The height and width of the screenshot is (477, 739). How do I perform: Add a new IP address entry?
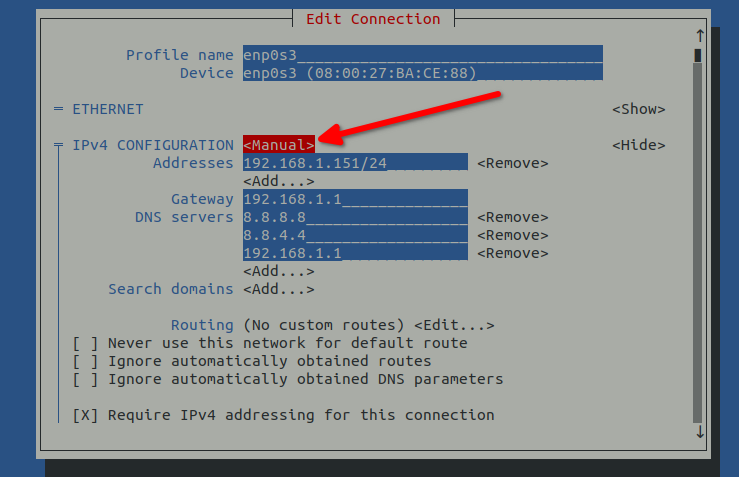pyautogui.click(x=278, y=181)
